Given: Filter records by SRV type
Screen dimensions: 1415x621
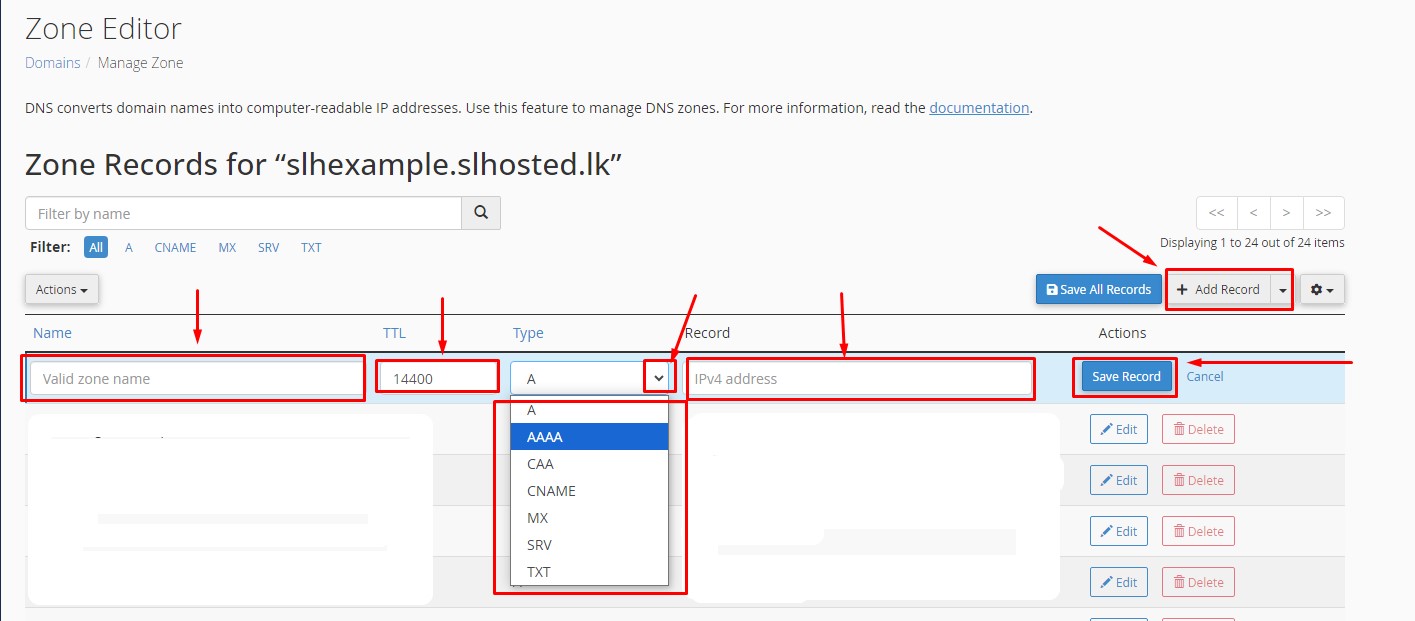Looking at the screenshot, I should click(268, 247).
